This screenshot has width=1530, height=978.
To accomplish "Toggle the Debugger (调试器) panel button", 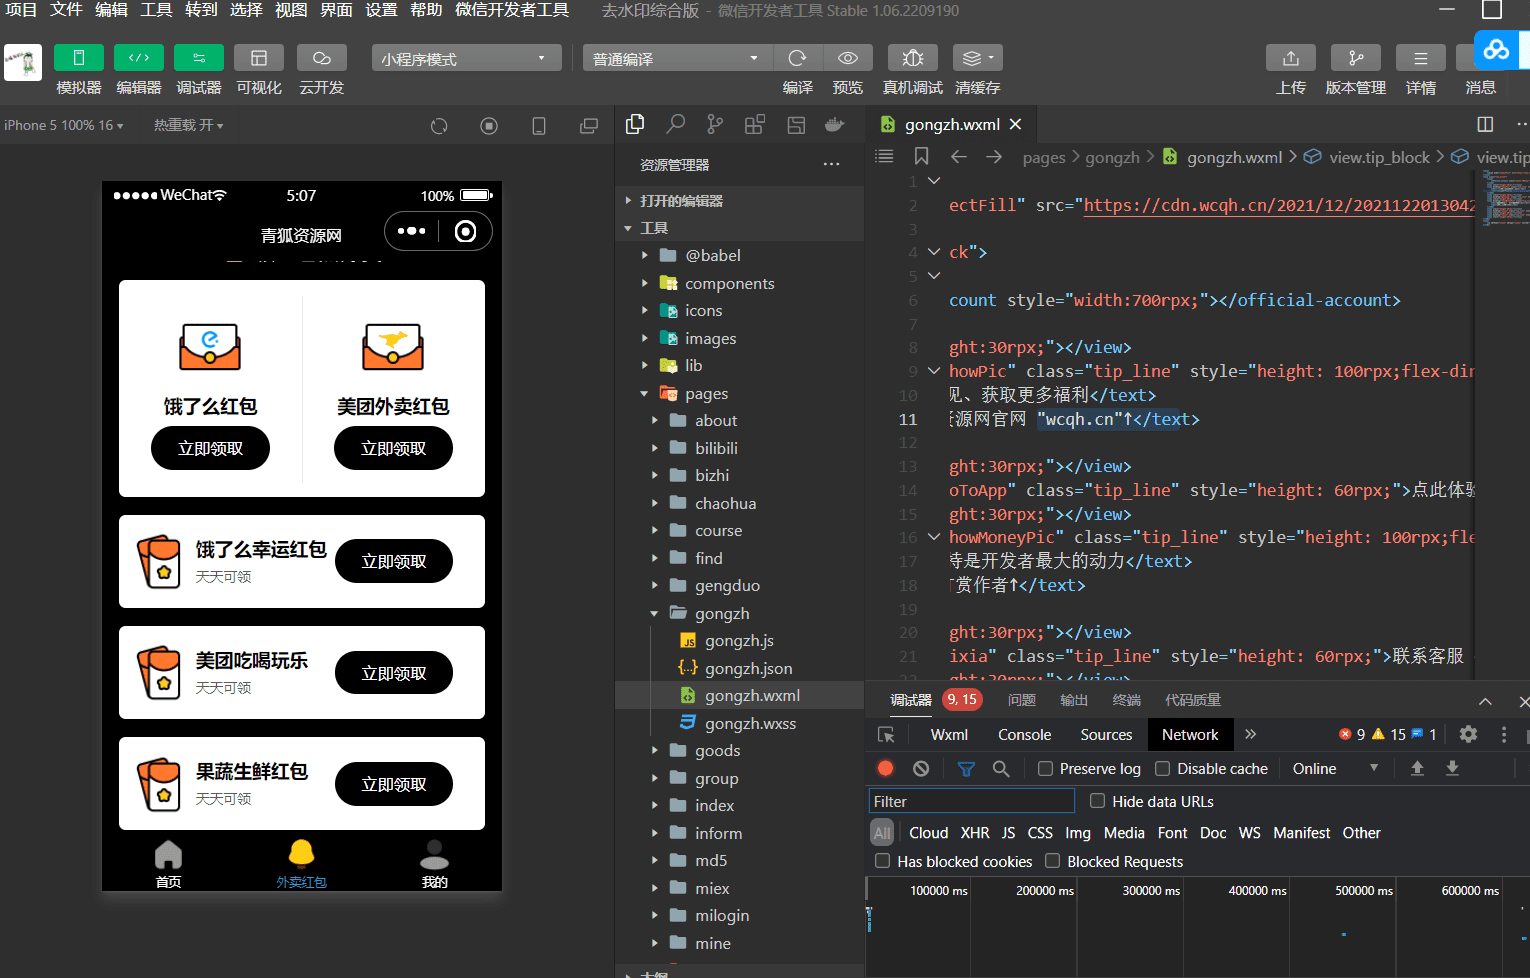I will pos(199,58).
